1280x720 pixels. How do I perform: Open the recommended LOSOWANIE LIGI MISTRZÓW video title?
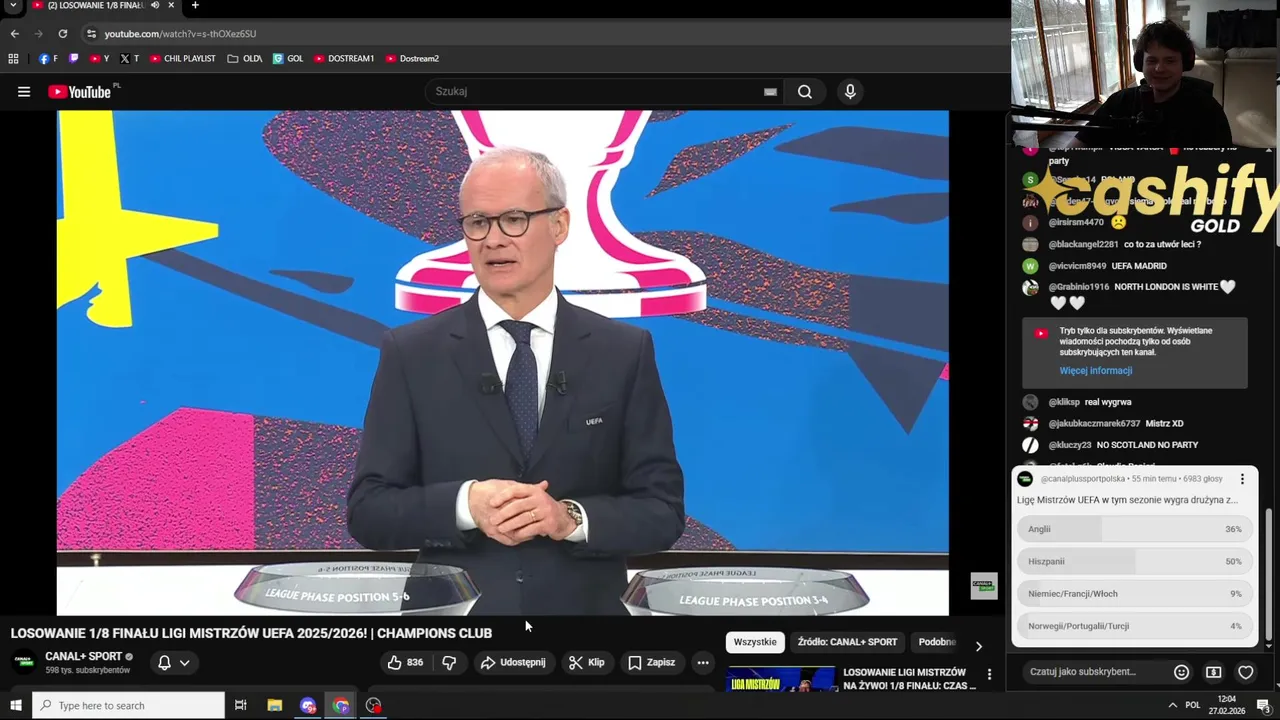click(909, 679)
